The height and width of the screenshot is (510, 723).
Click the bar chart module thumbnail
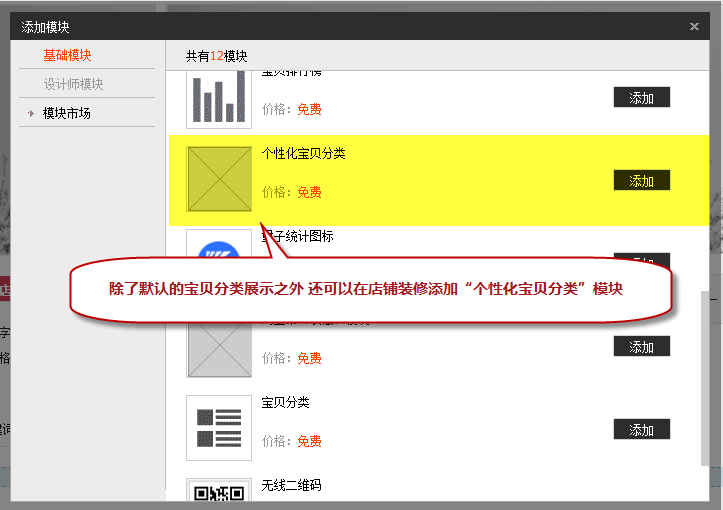point(219,100)
